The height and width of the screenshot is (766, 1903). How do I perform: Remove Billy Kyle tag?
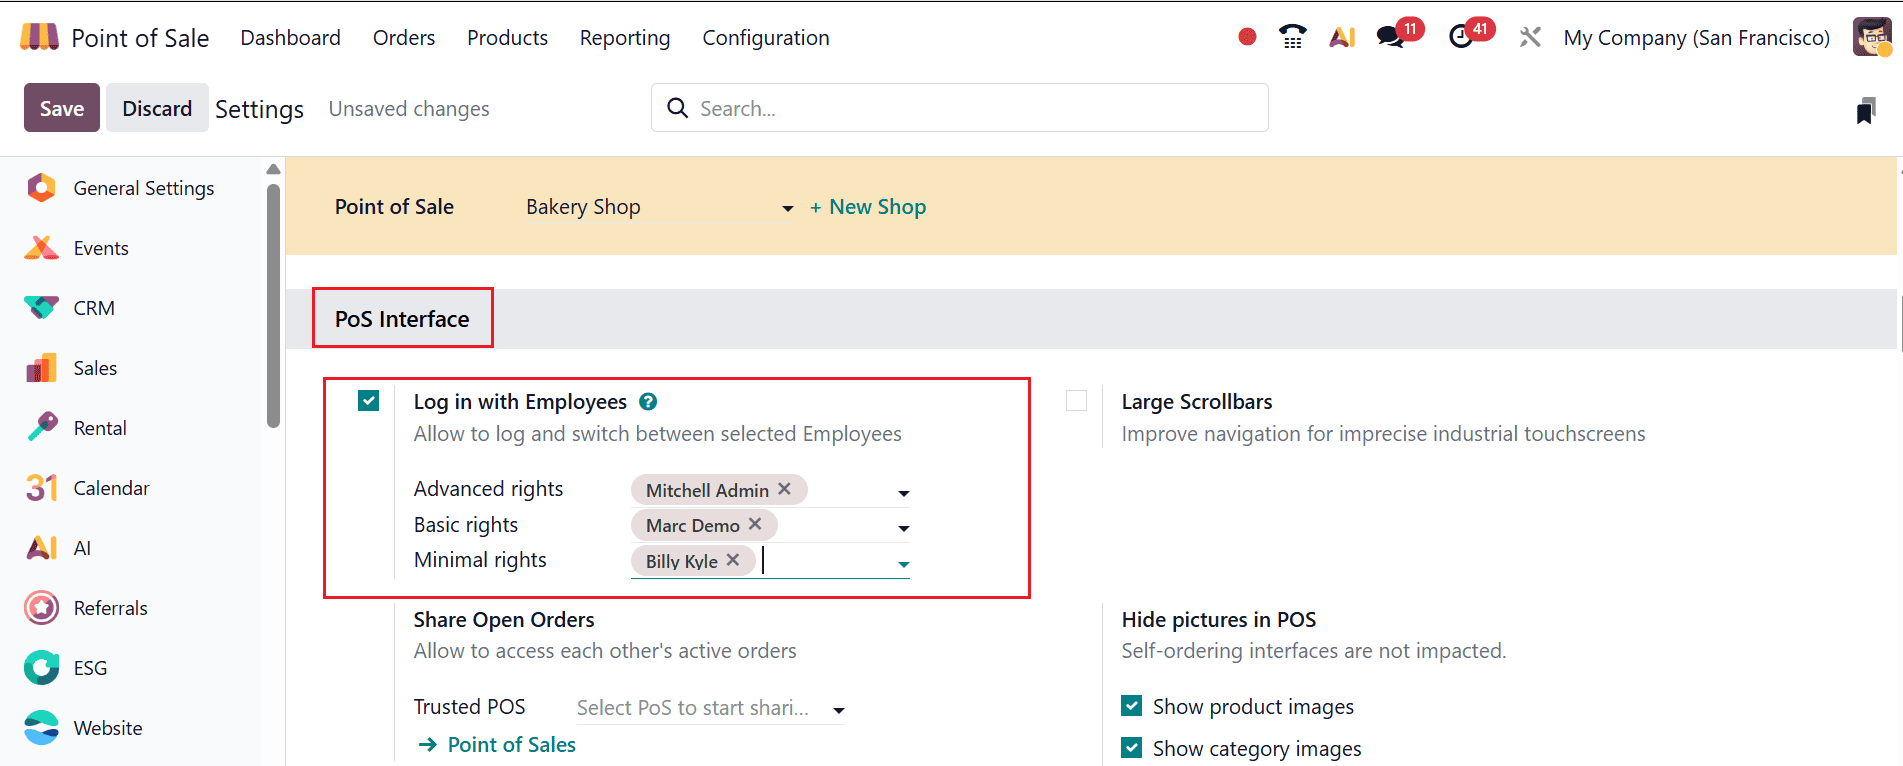pyautogui.click(x=733, y=560)
